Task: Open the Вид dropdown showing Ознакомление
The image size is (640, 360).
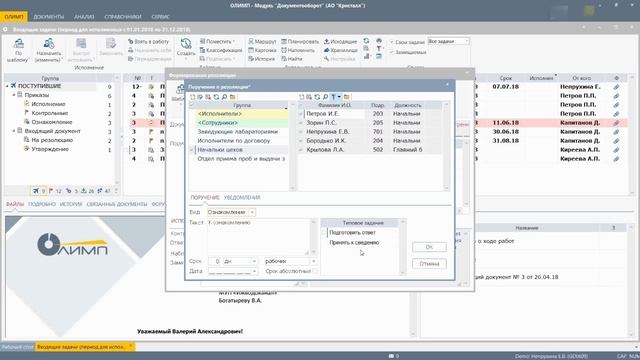Action: [x=252, y=212]
